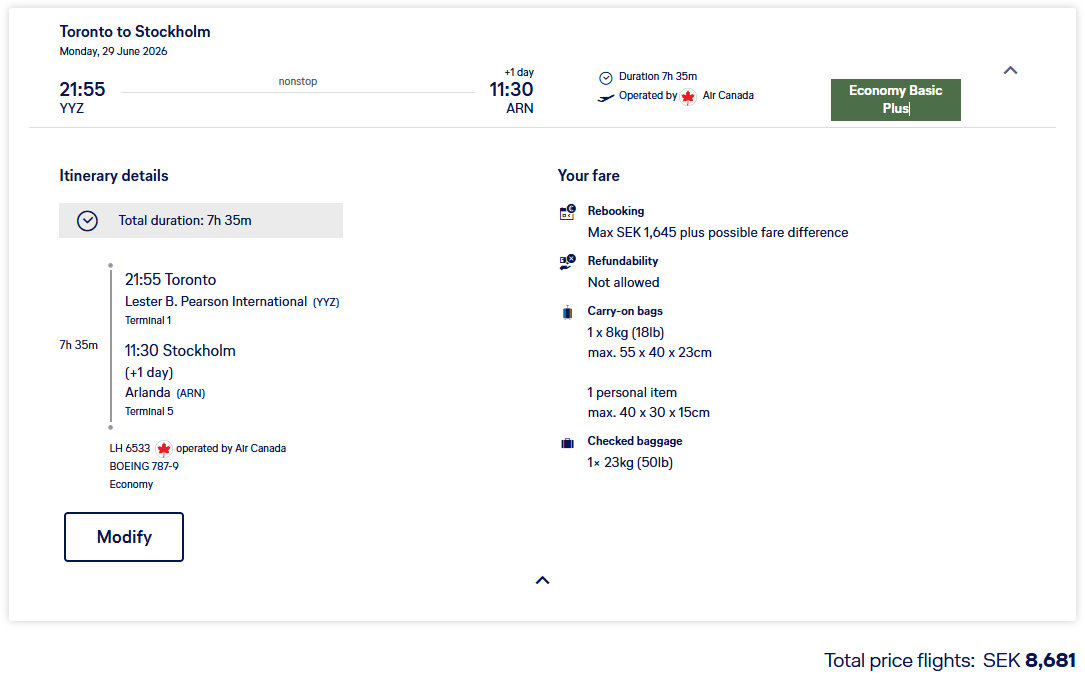Click the duration clock icon
Viewport: 1085px width, 680px height.
click(x=605, y=77)
